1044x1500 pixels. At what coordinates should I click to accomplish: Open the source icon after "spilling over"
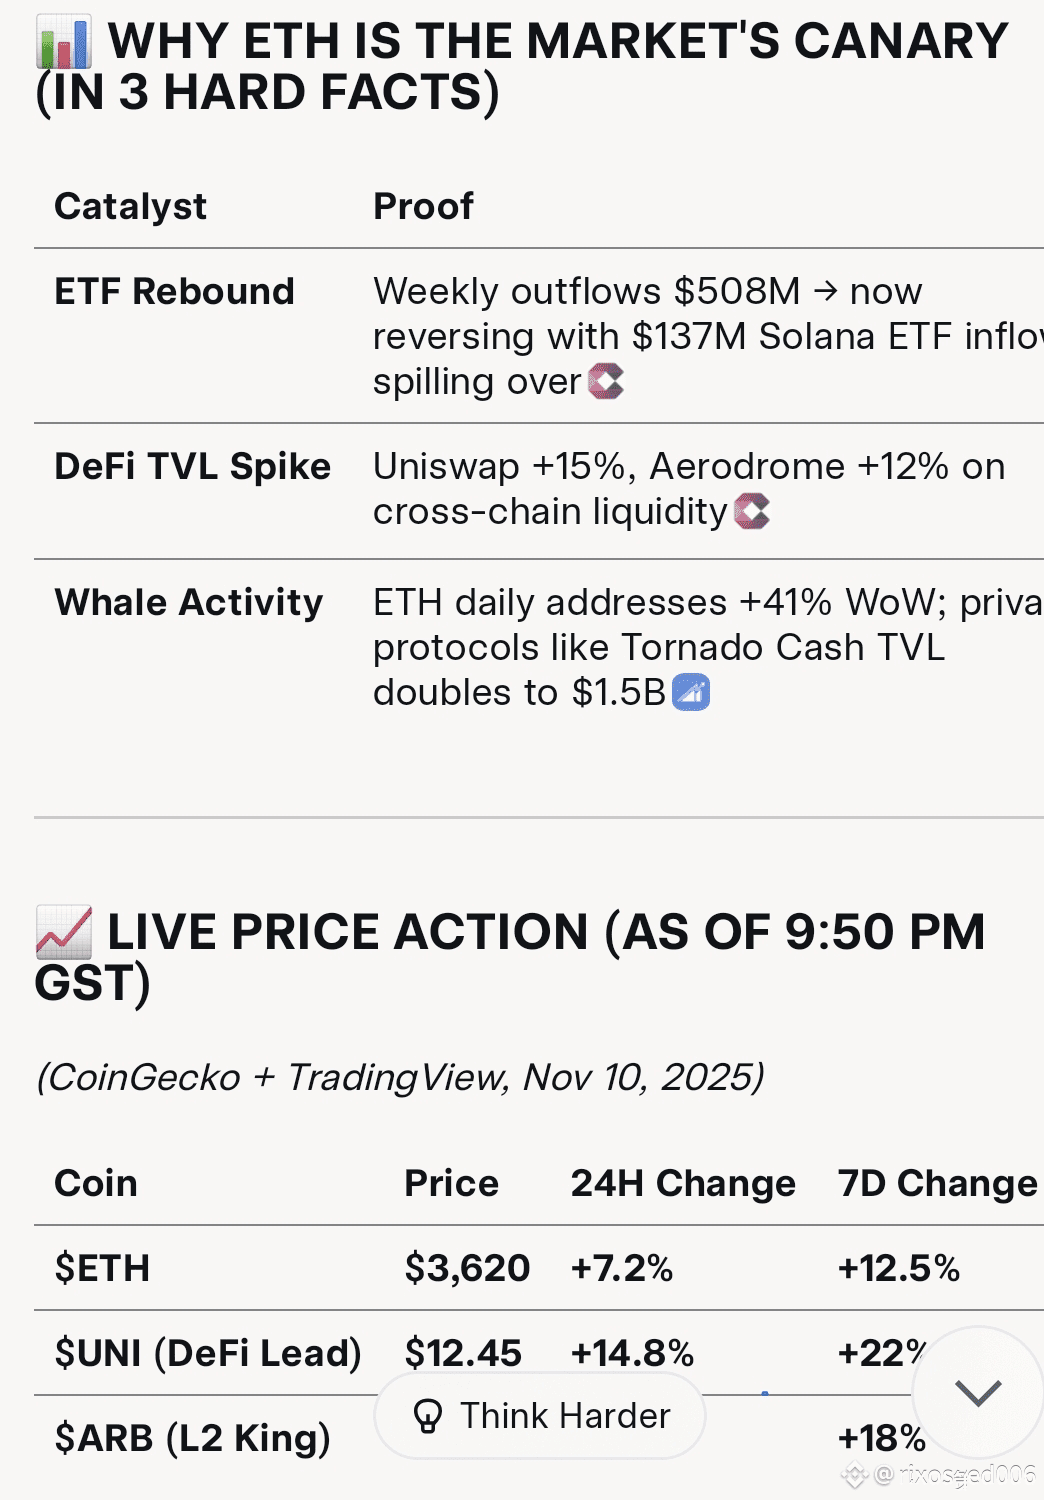pos(606,381)
